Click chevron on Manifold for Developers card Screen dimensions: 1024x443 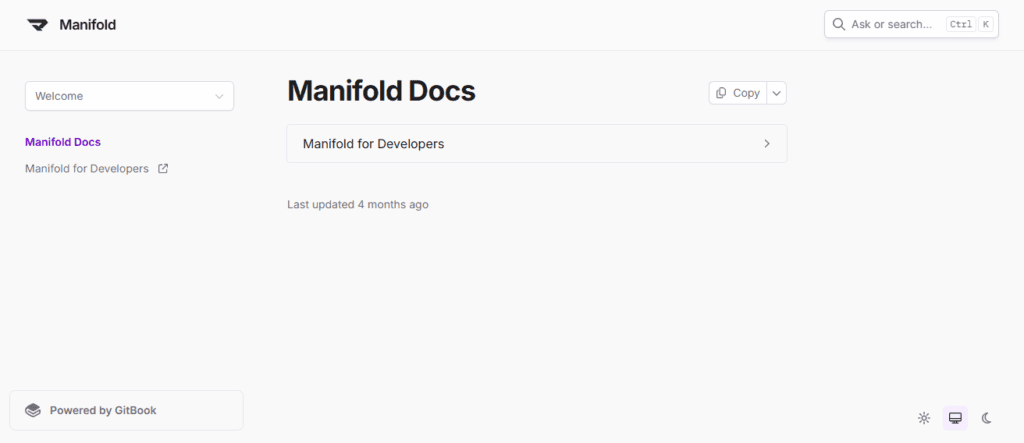[767, 144]
